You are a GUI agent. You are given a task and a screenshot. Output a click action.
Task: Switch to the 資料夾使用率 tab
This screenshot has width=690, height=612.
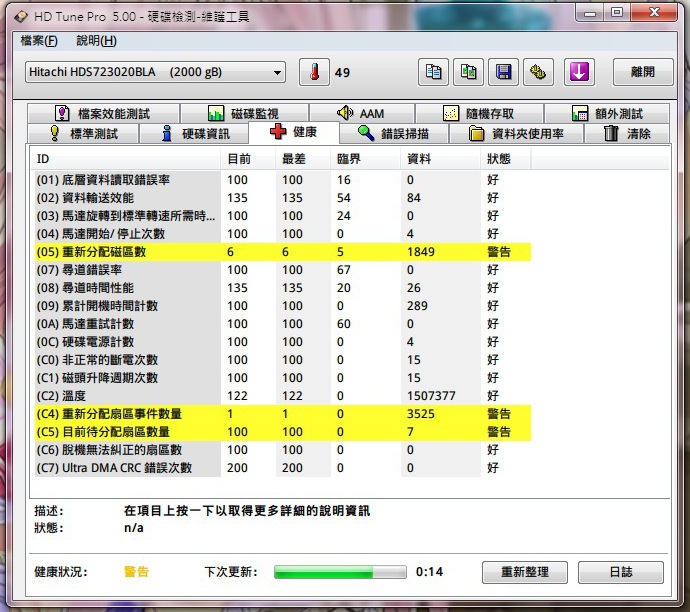[516, 133]
